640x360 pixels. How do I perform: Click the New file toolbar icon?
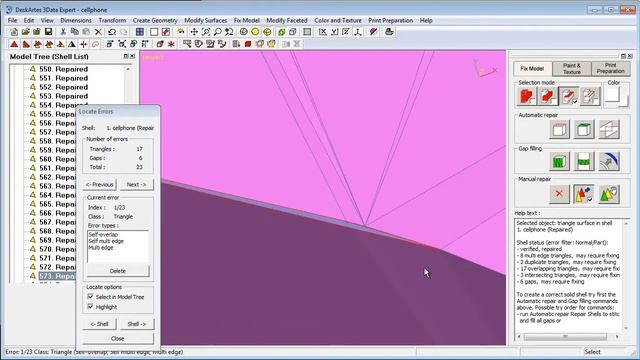click(x=14, y=32)
